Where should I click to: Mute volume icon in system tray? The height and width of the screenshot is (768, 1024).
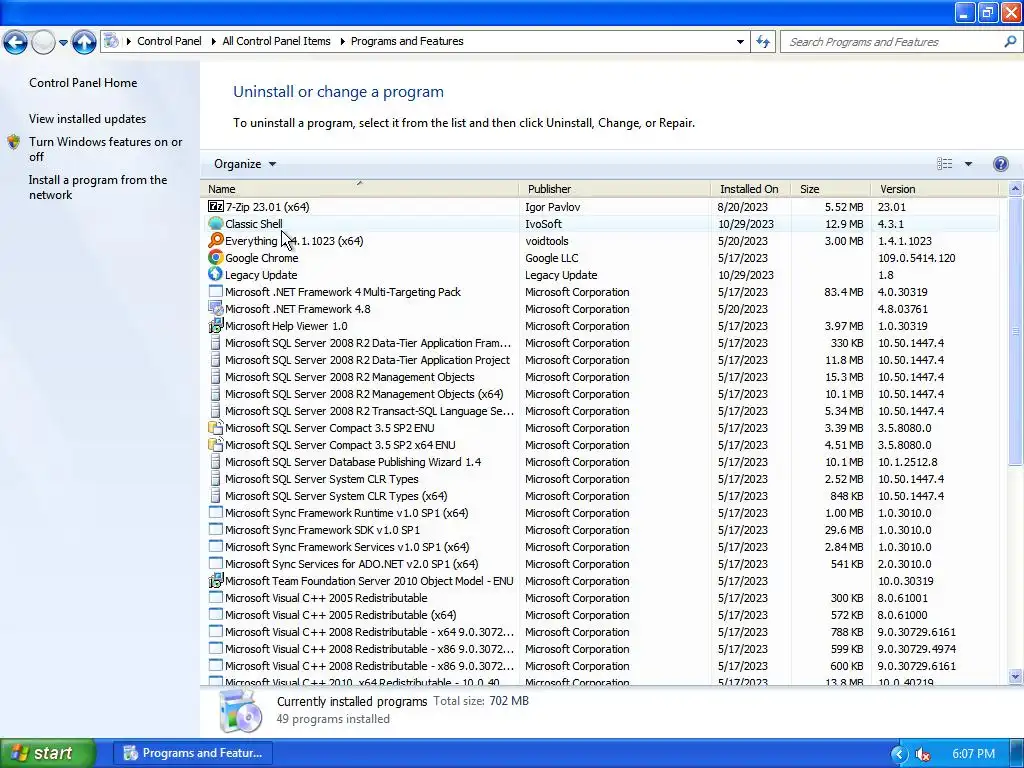pos(923,754)
